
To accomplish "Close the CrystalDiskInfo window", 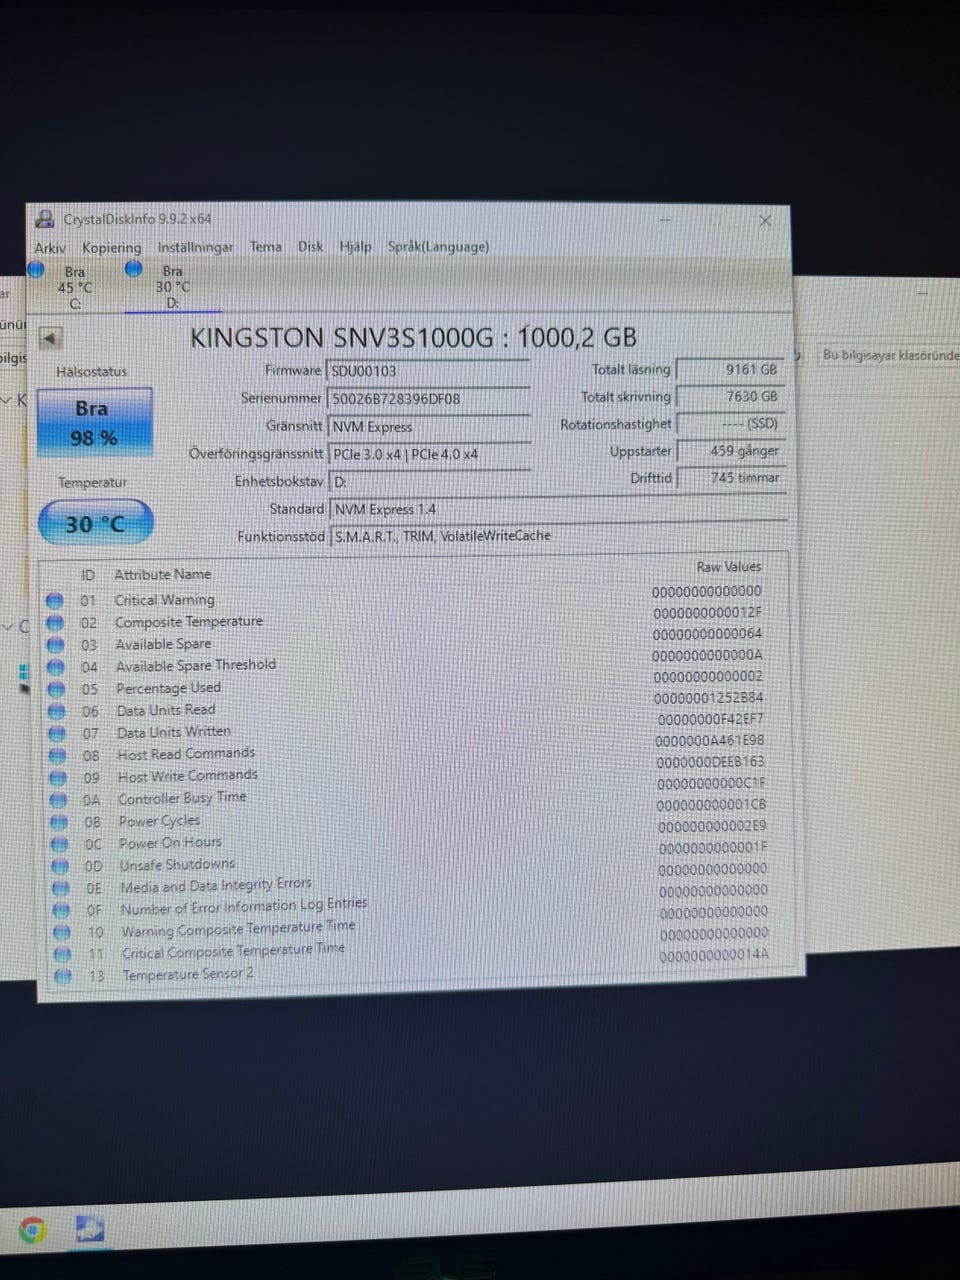I will tap(765, 220).
